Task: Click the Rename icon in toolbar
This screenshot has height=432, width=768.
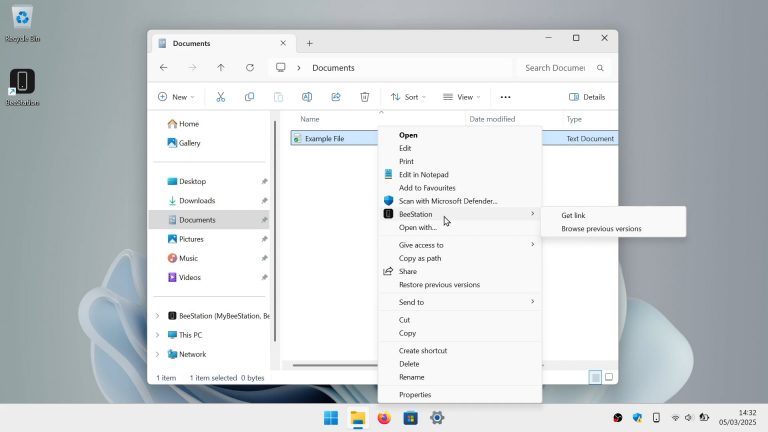Action: (x=307, y=97)
